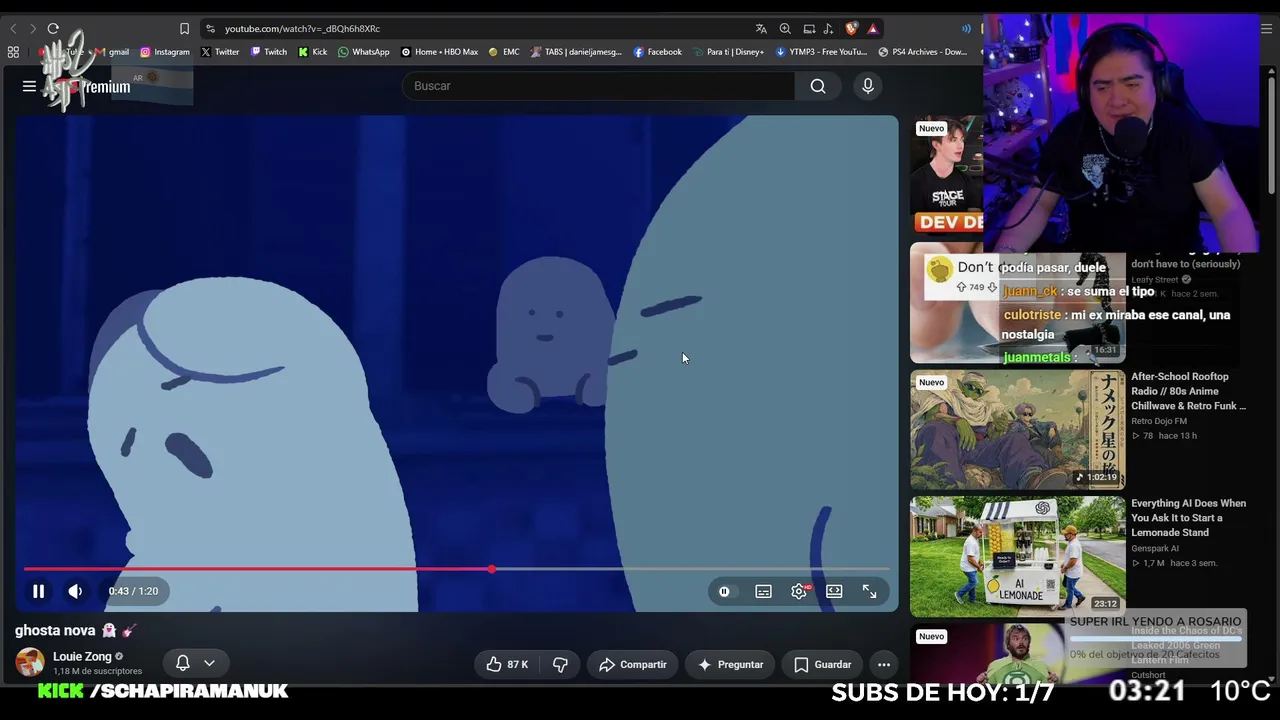Open the WhatsApp bookmark
This screenshot has height=720, width=1280.
(364, 52)
